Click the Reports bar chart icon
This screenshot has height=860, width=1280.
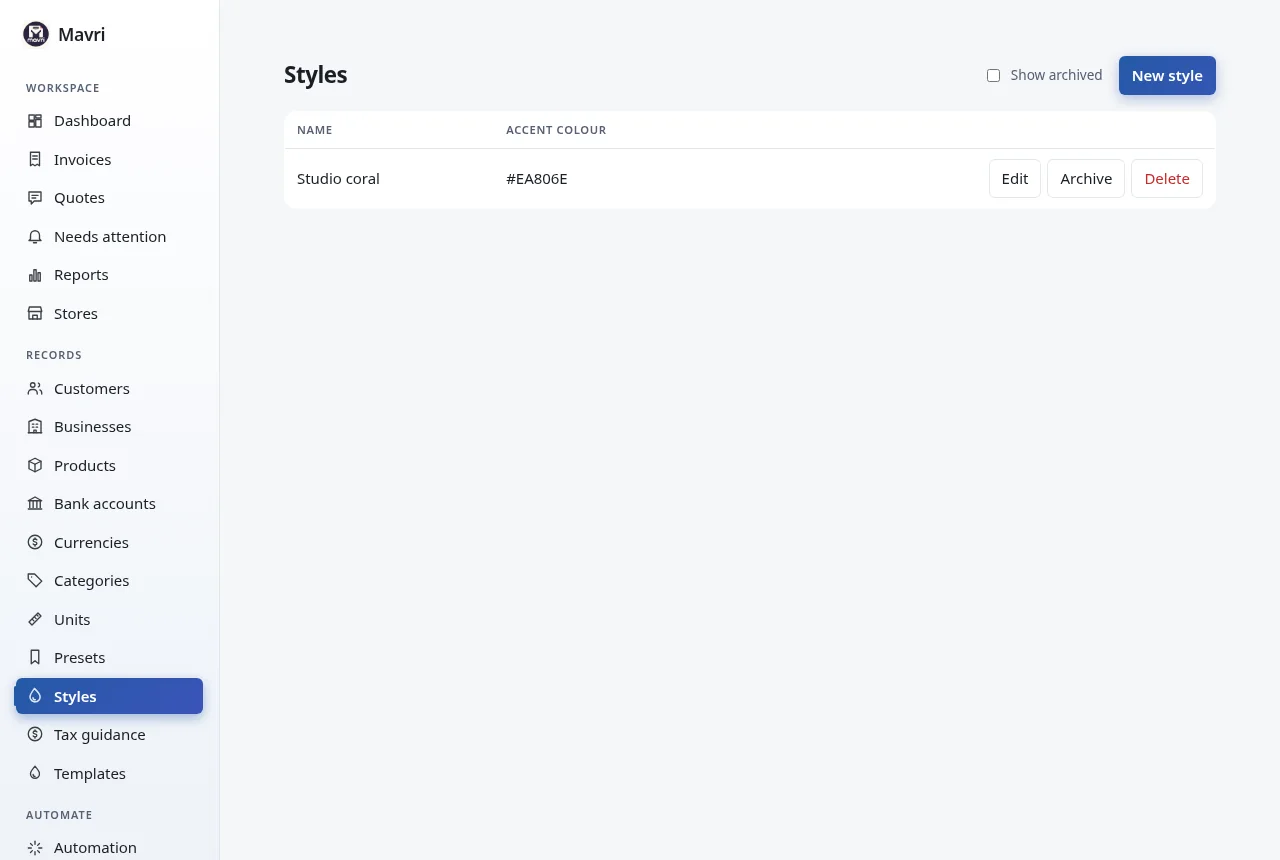35,275
